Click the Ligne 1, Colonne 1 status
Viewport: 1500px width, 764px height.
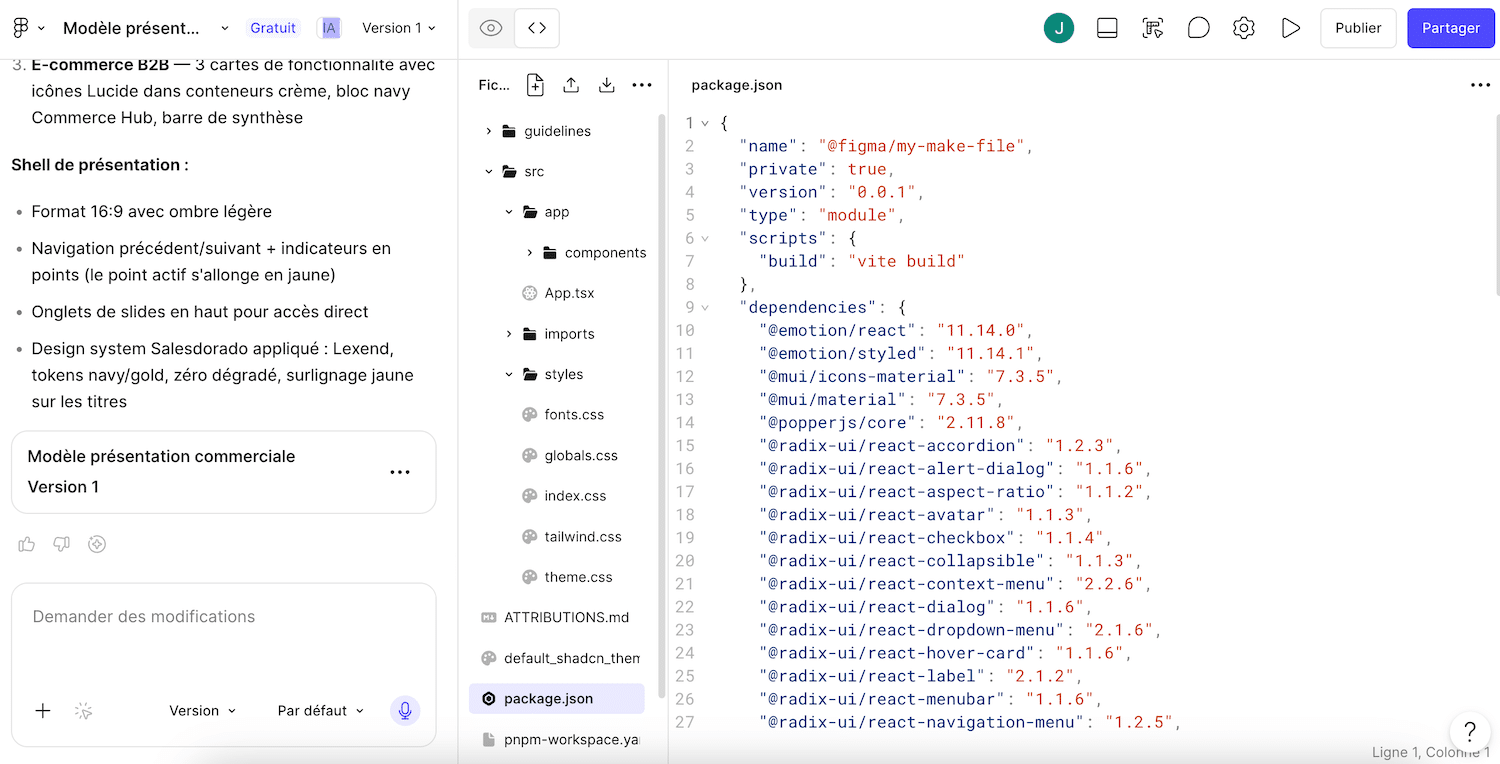1431,752
